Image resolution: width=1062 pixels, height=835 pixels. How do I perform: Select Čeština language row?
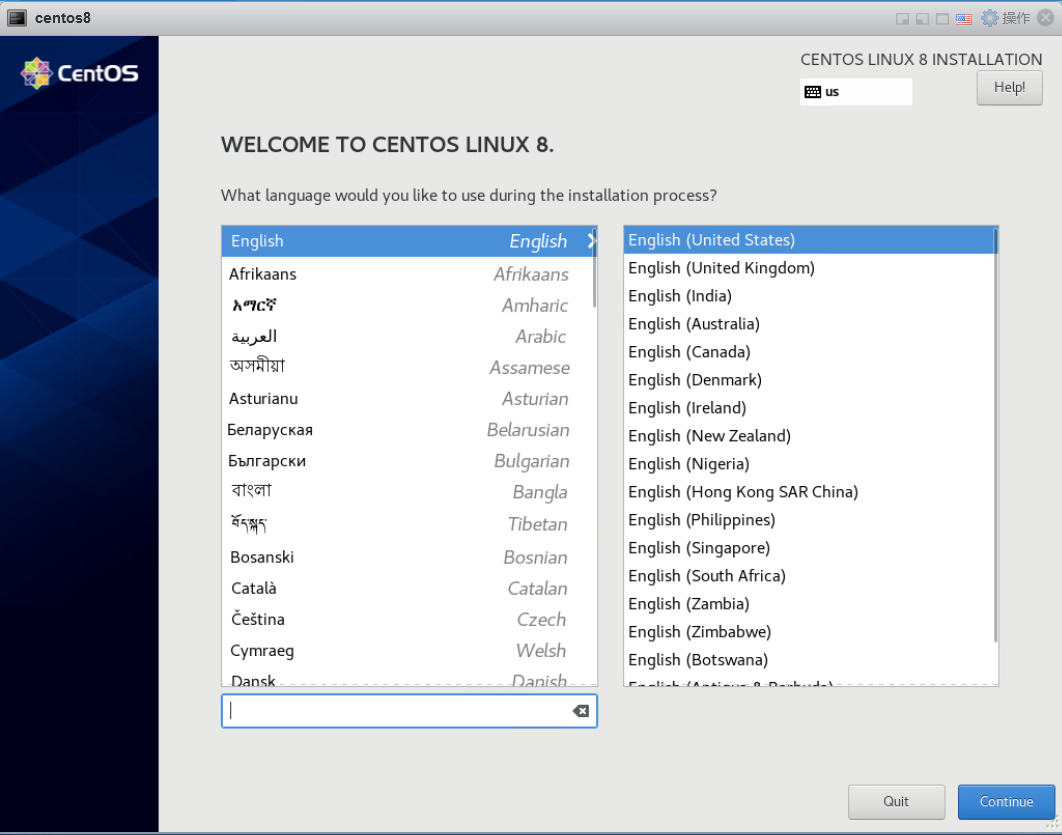pos(409,620)
